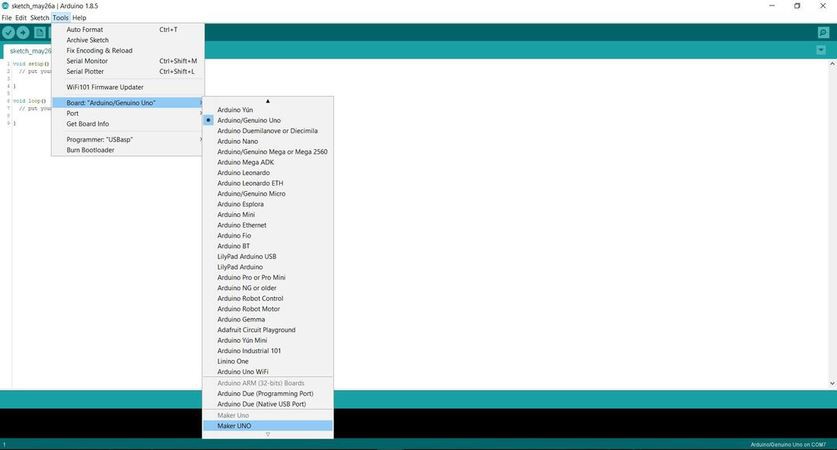Viewport: 837px width, 450px height.
Task: Open the Serial Monitor magnifier icon
Action: (823, 33)
